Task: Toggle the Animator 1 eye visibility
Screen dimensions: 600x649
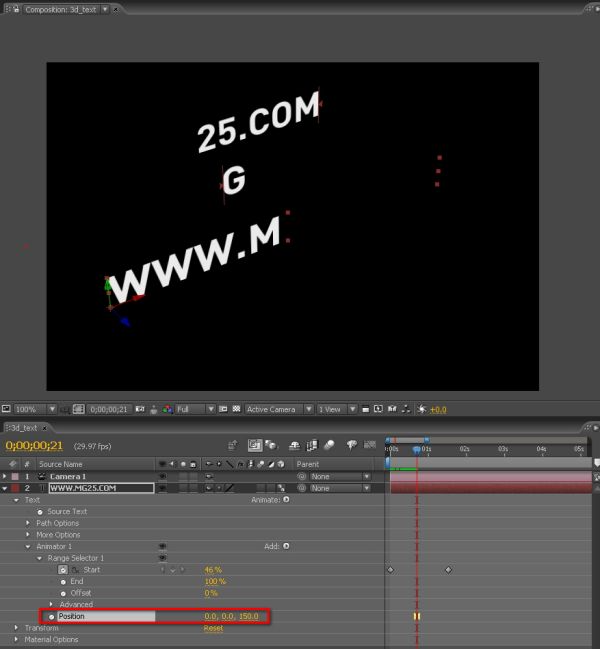Action: click(x=162, y=546)
